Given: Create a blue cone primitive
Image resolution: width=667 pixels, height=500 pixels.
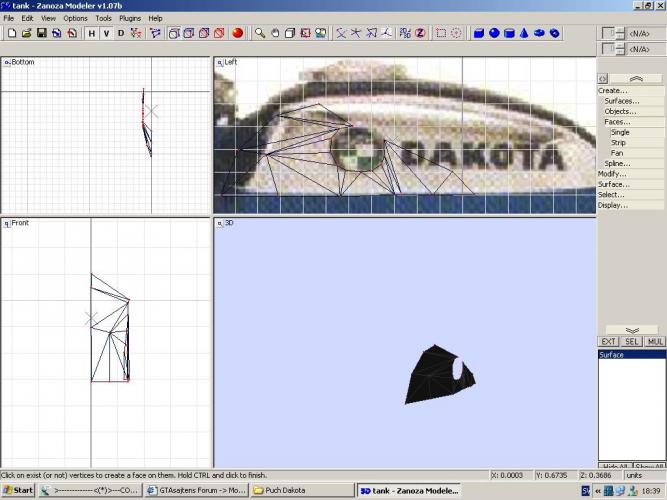Looking at the screenshot, I should [x=524, y=33].
